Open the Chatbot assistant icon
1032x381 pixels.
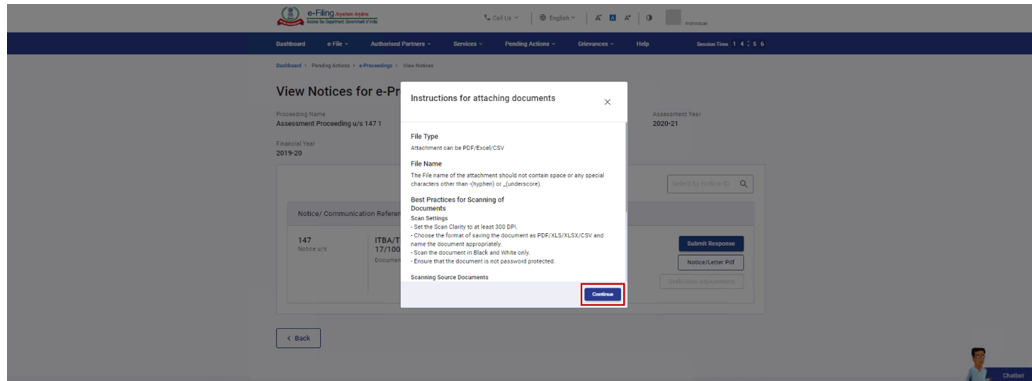[981, 363]
